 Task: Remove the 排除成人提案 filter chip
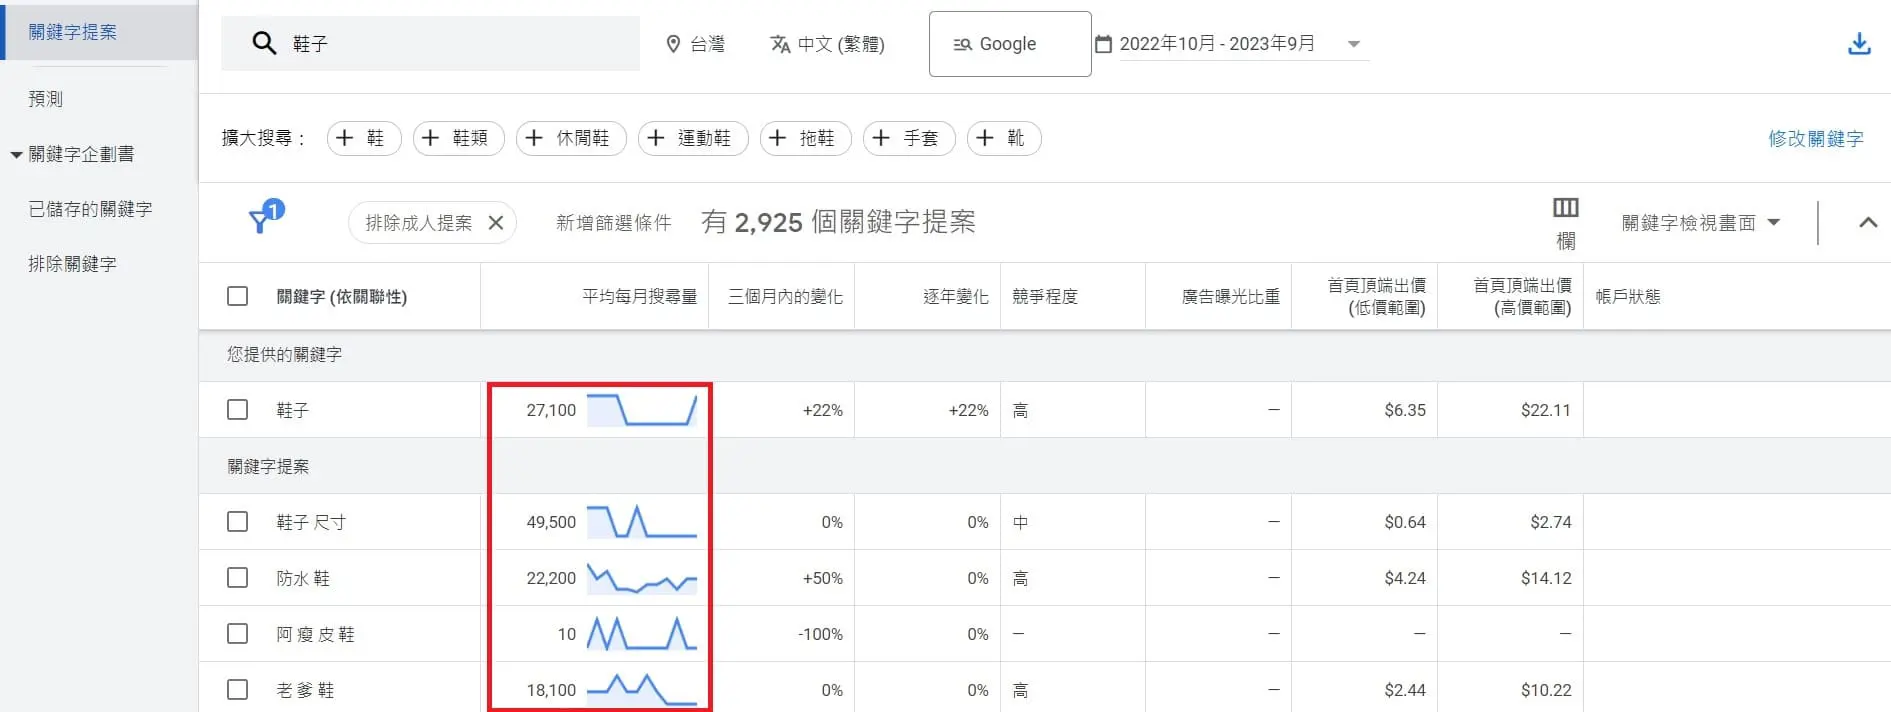[496, 223]
